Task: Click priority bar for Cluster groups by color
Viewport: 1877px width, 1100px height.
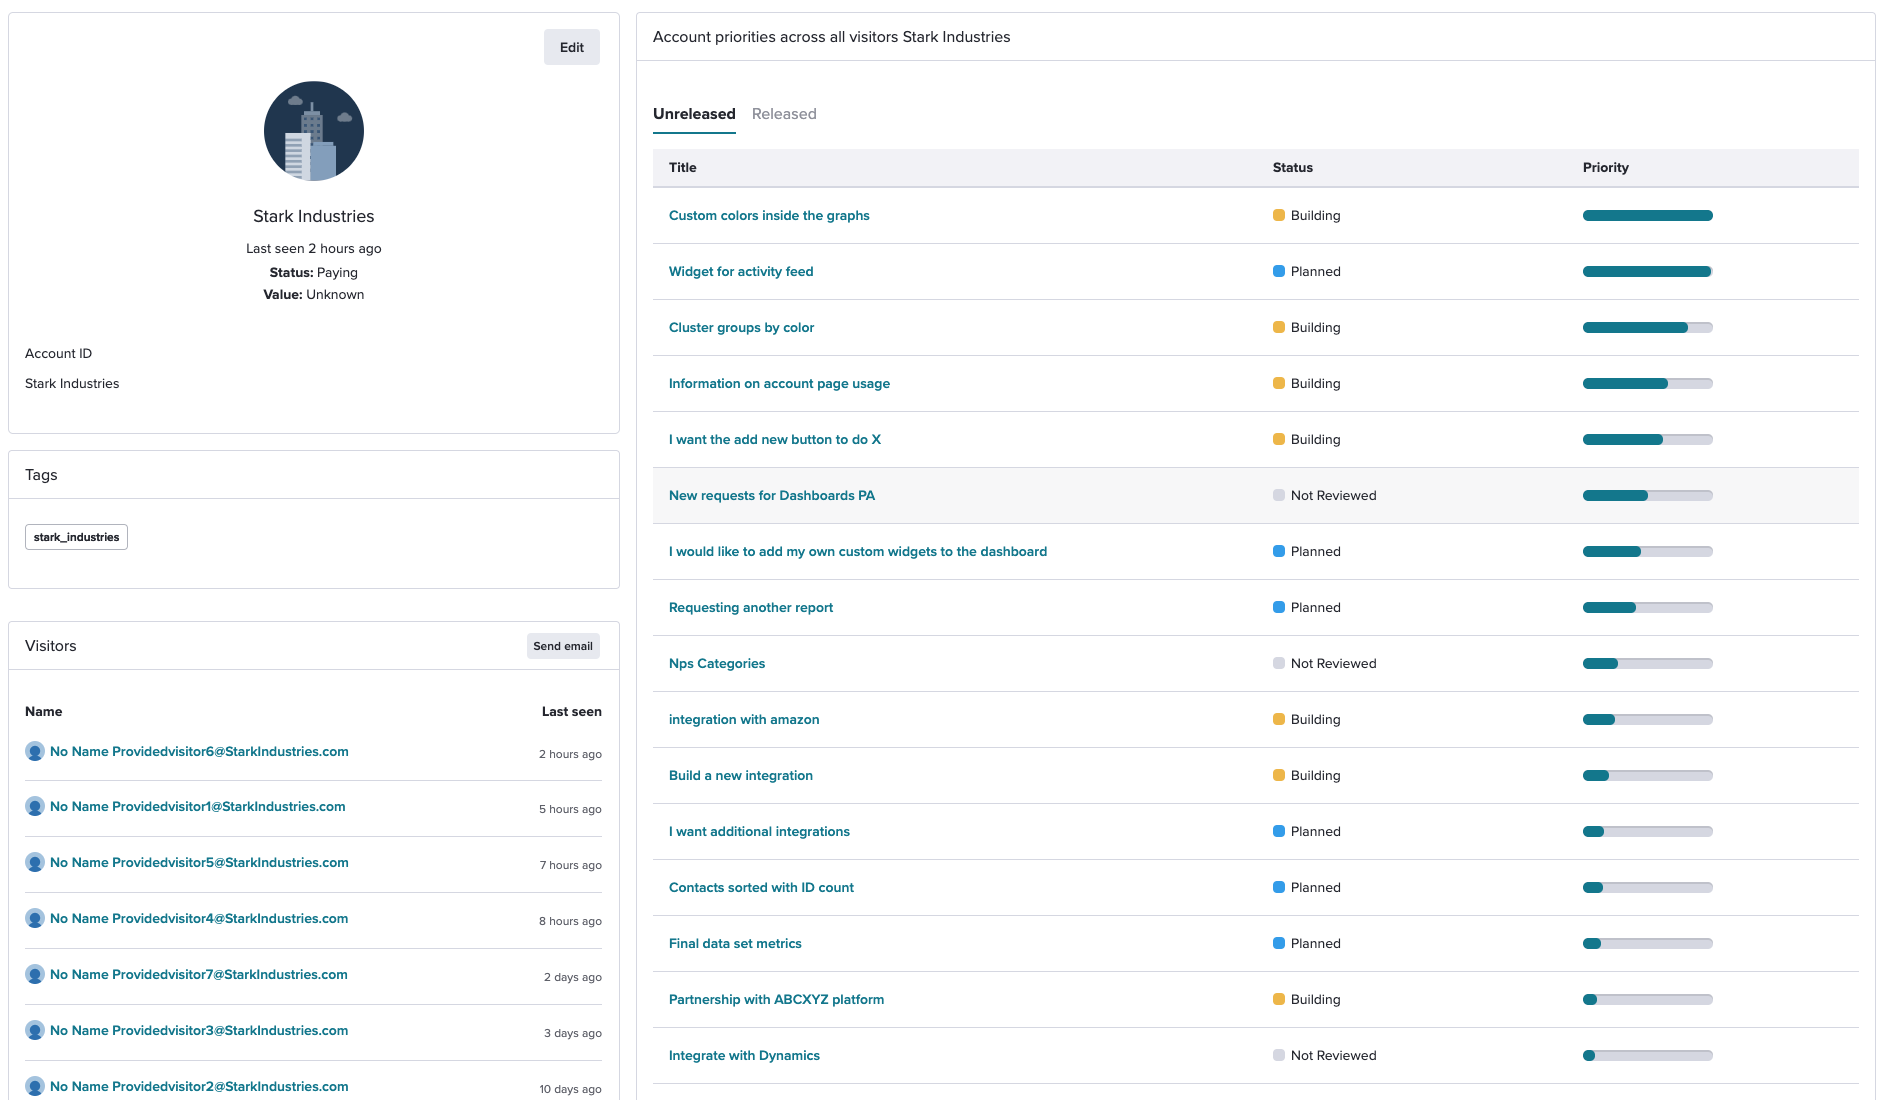Action: [x=1647, y=327]
